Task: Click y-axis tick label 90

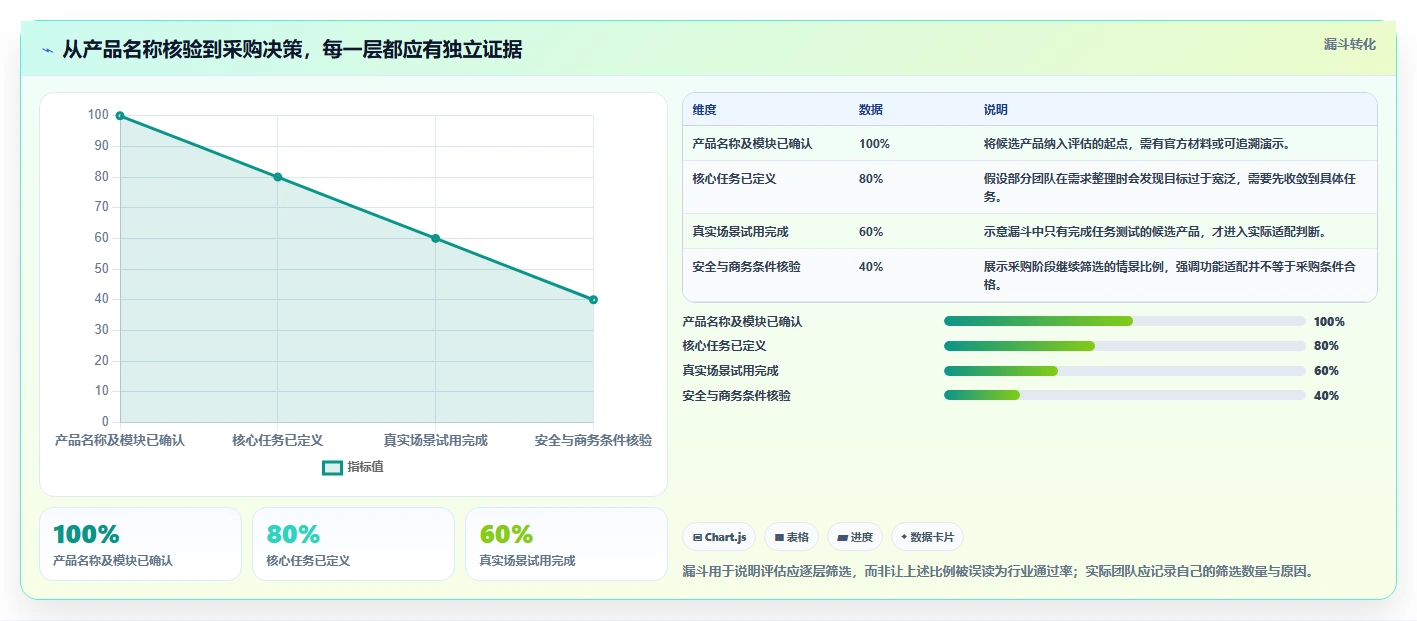Action: (101, 146)
